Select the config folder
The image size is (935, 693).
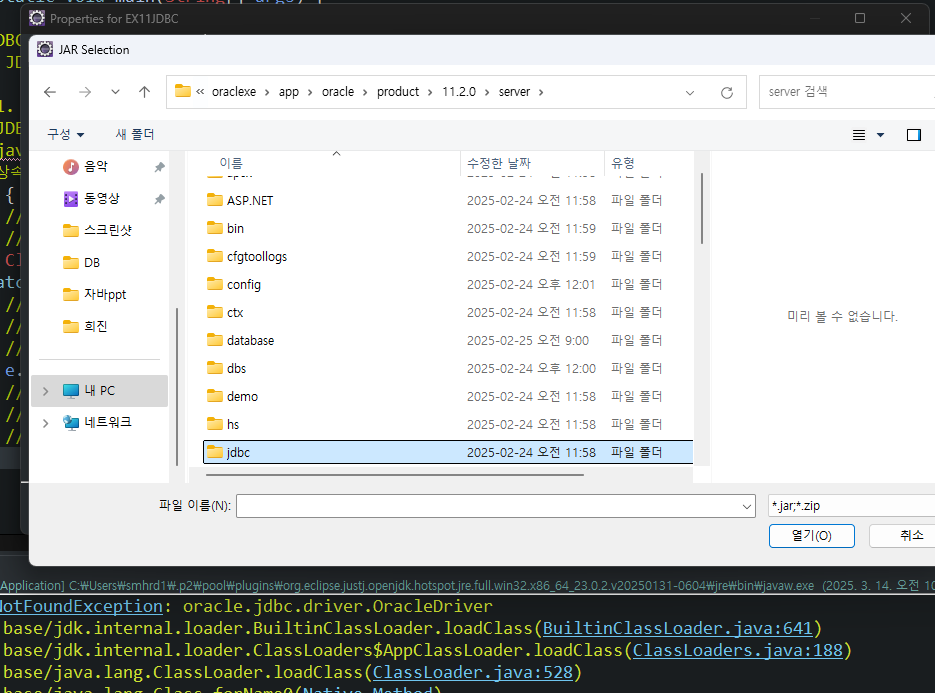[448, 284]
